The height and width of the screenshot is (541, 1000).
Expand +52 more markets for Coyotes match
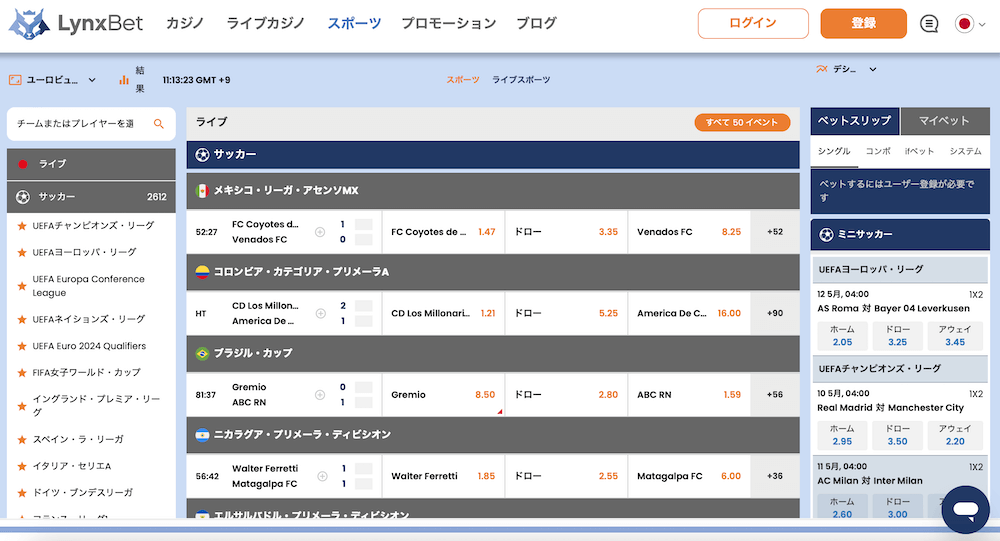[775, 232]
